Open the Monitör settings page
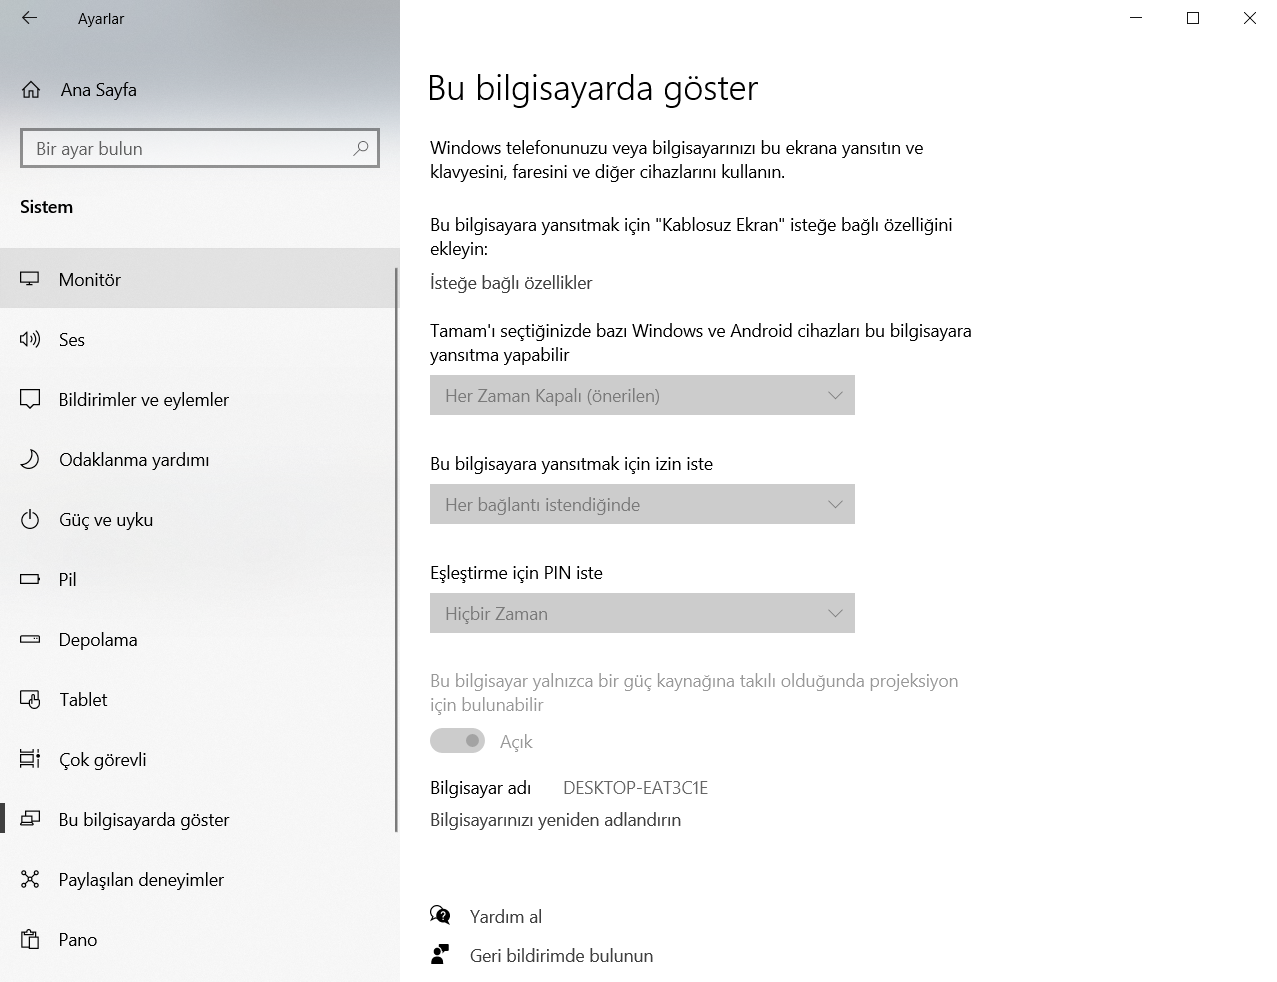 199,279
